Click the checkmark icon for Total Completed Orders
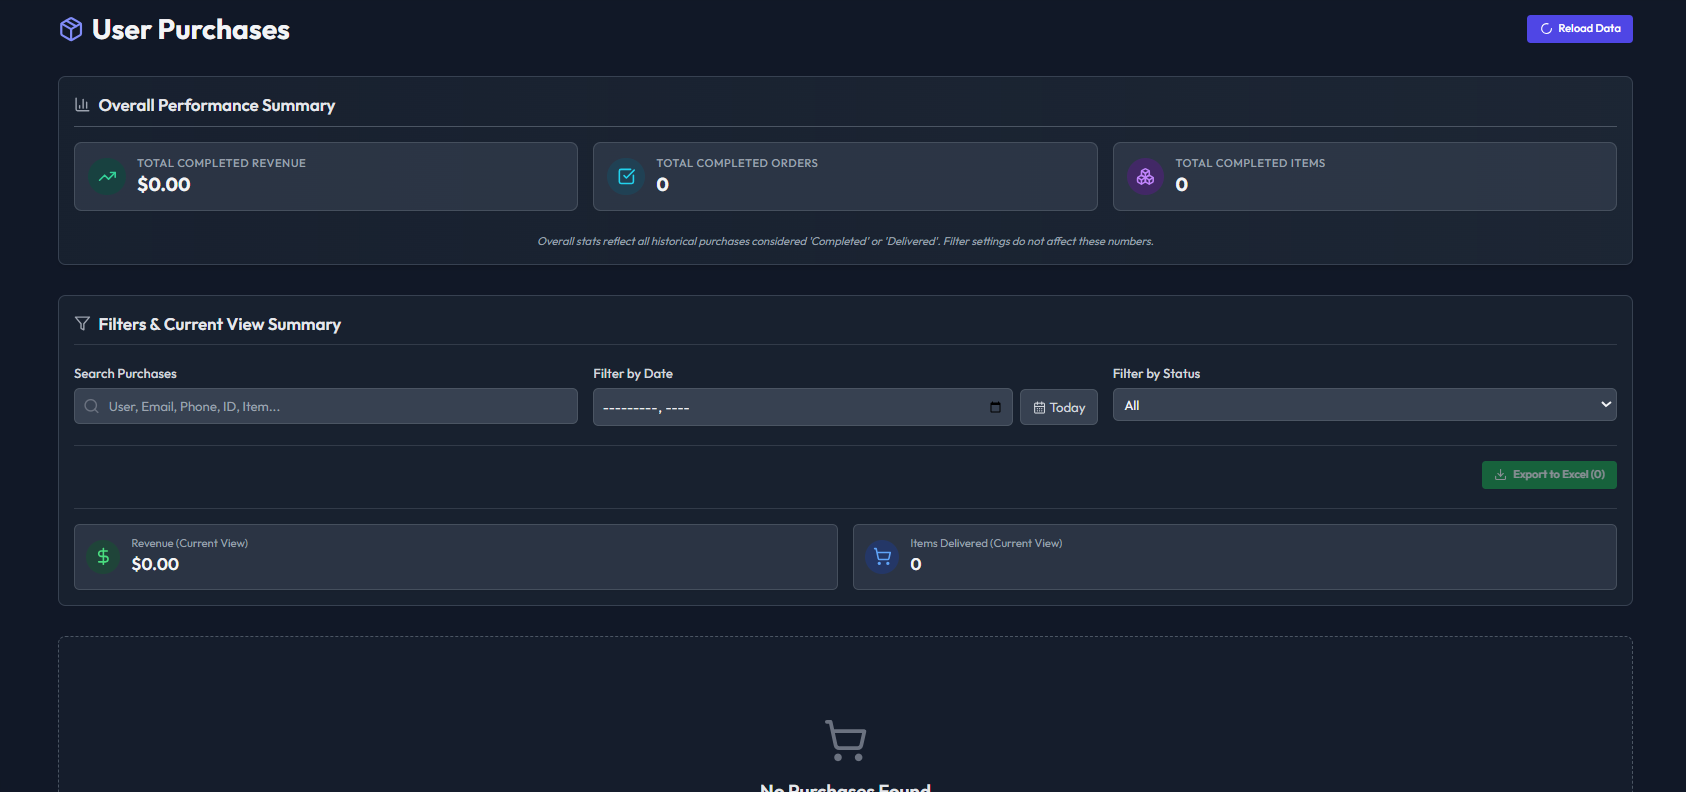Screen dimensions: 1686x792 pos(626,177)
